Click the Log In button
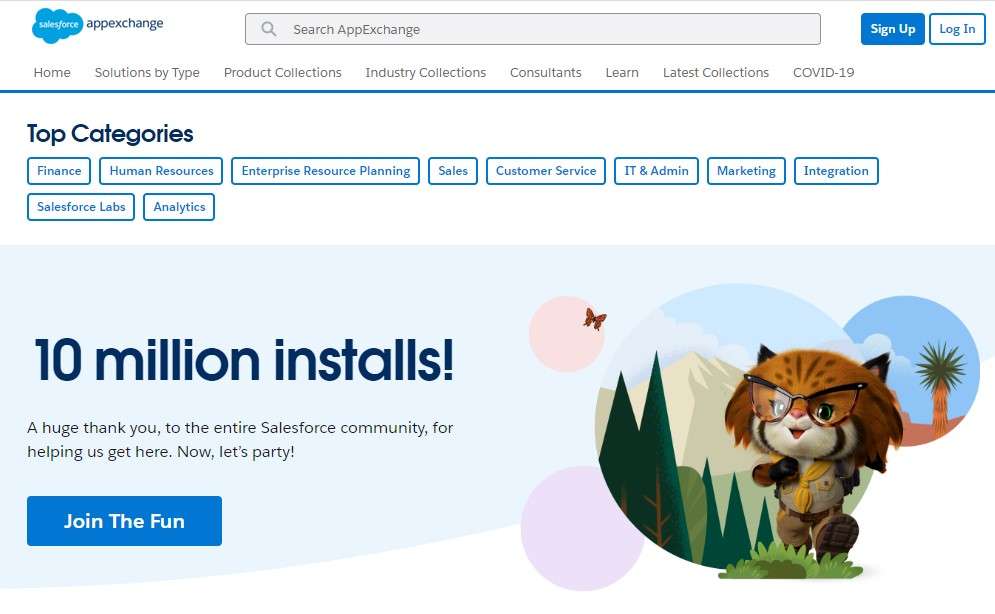 [957, 29]
